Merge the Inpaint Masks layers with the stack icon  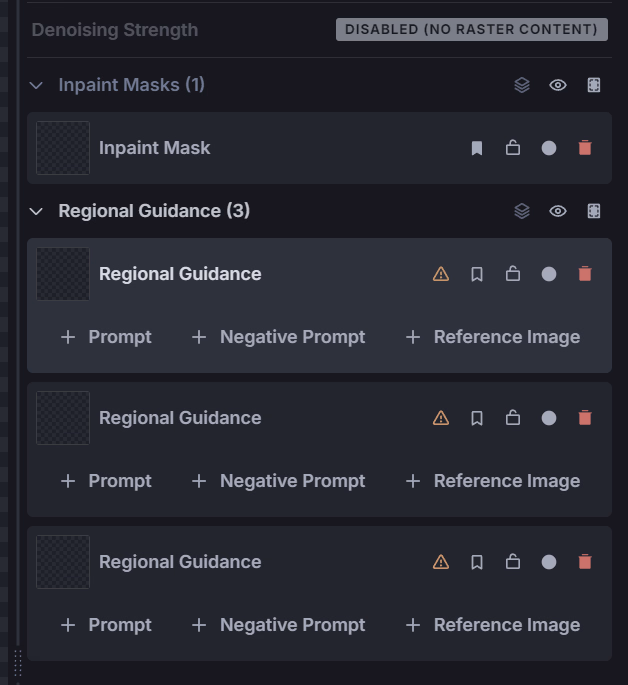coord(522,85)
